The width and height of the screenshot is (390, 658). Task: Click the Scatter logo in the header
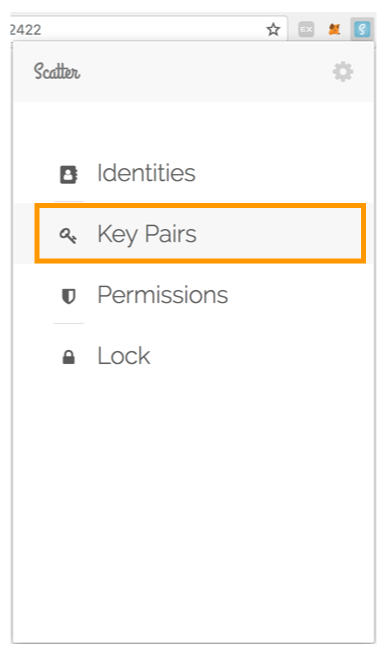[57, 71]
